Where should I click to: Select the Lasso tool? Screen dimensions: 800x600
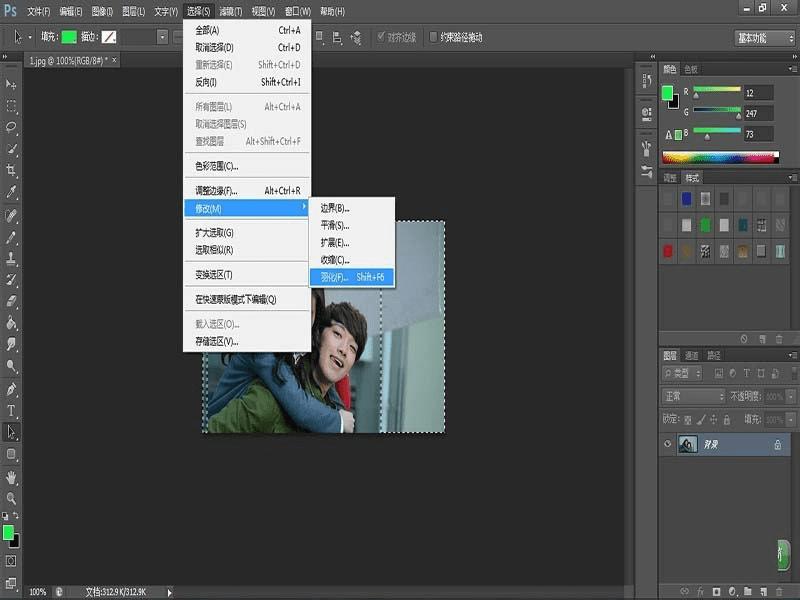(x=12, y=127)
